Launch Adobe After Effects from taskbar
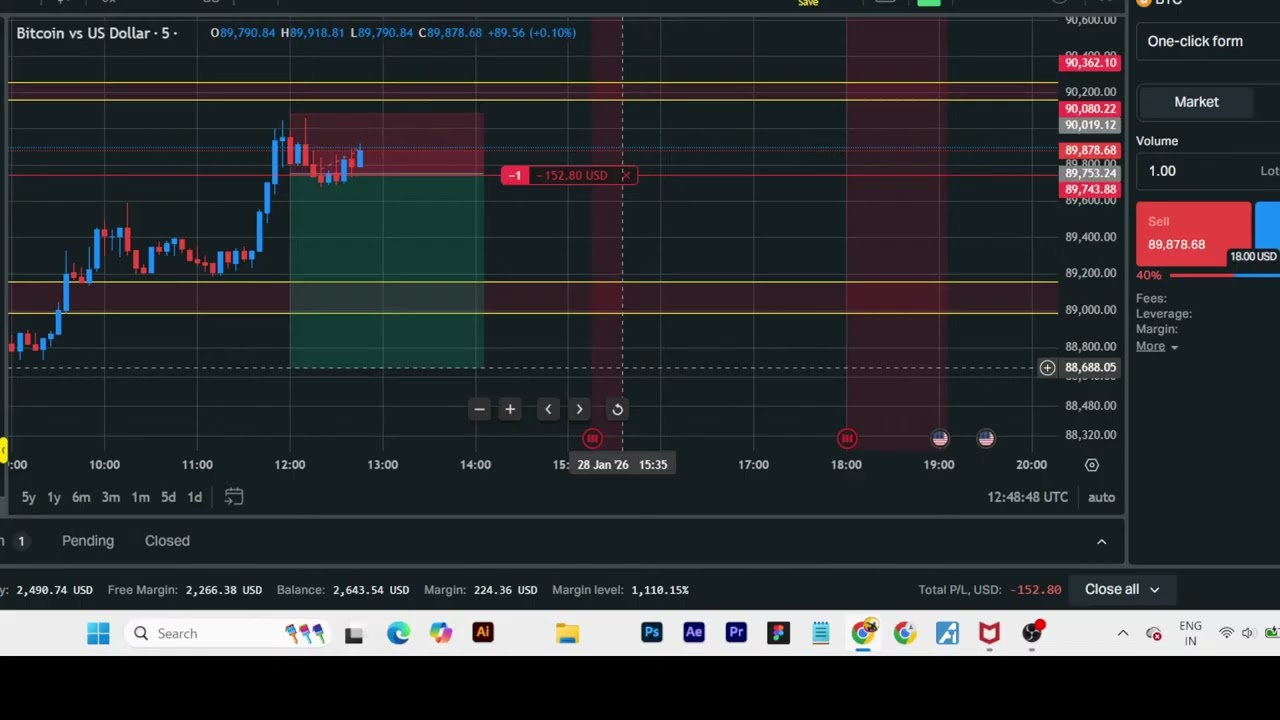1280x720 pixels. [694, 634]
